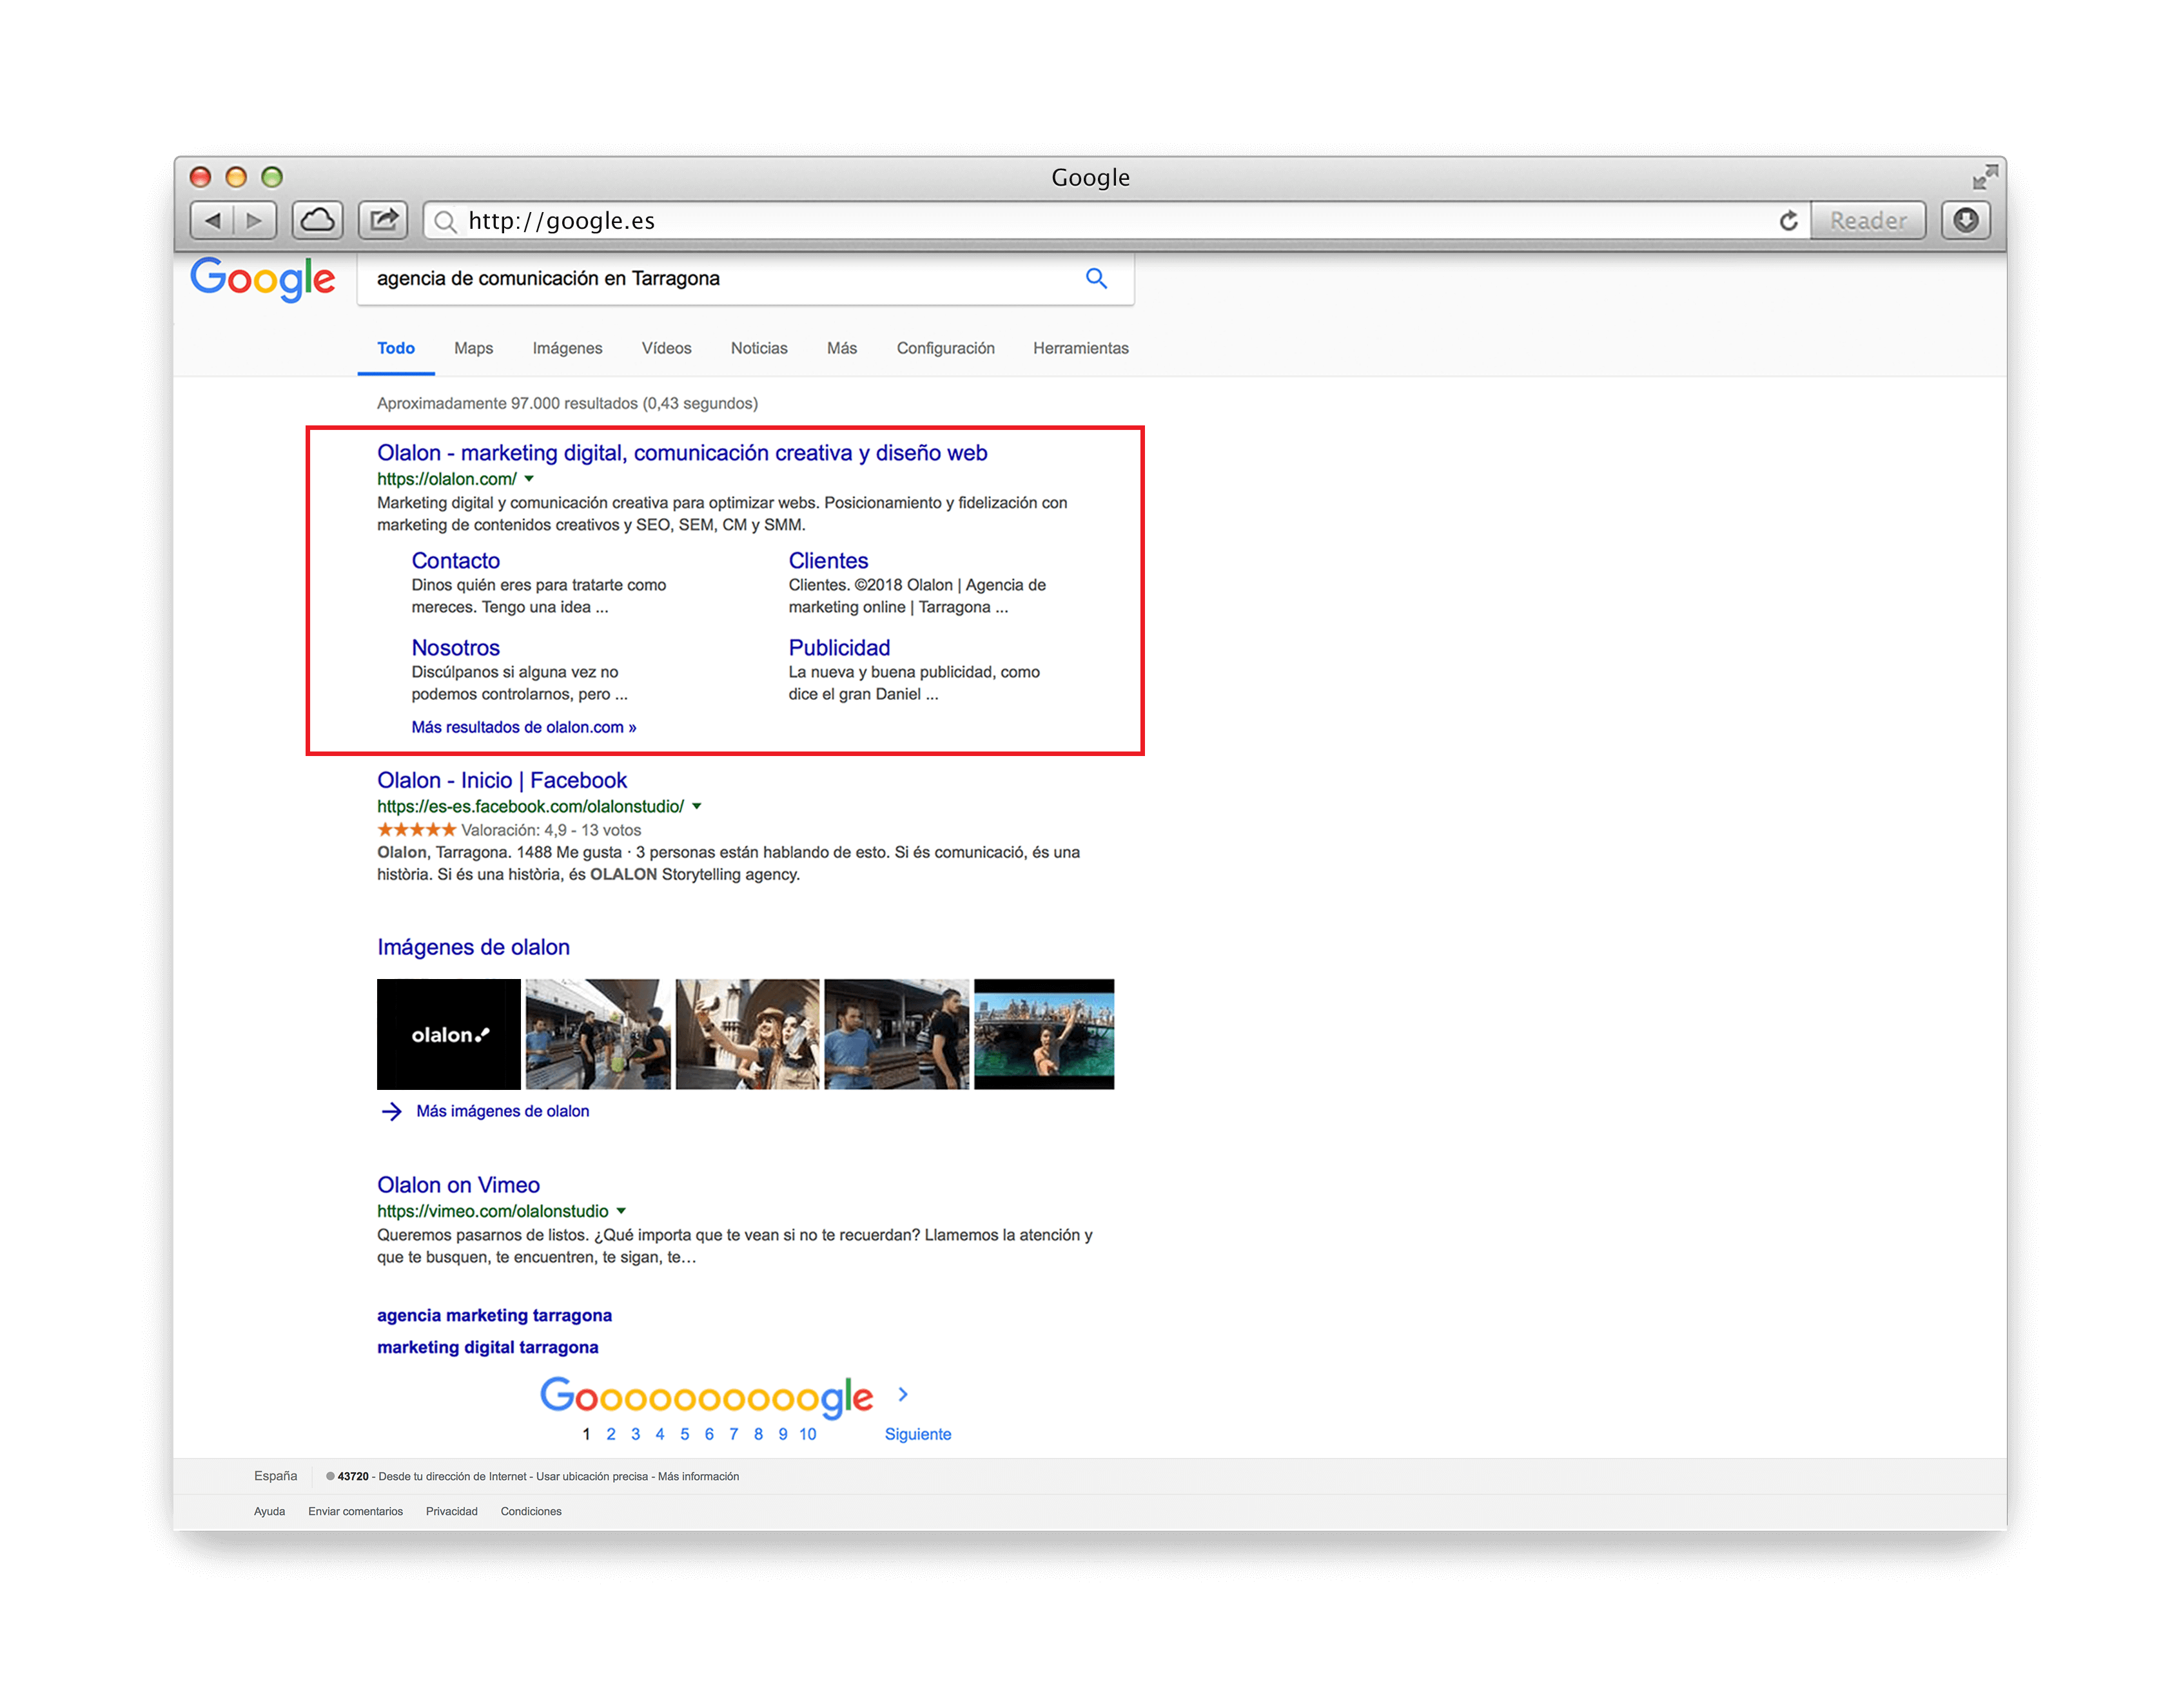The height and width of the screenshot is (1708, 2181).
Task: Expand the dropdown arrow next to Facebook URL
Action: (696, 806)
